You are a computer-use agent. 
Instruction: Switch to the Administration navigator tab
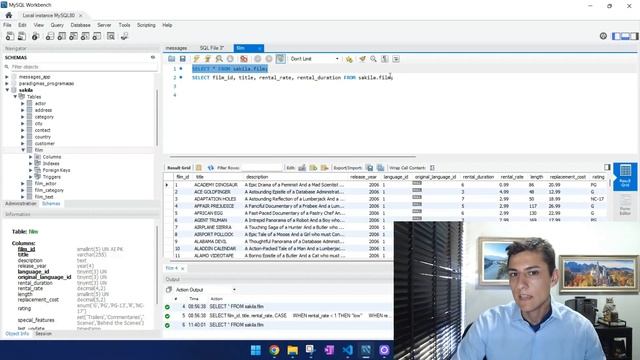click(20, 203)
